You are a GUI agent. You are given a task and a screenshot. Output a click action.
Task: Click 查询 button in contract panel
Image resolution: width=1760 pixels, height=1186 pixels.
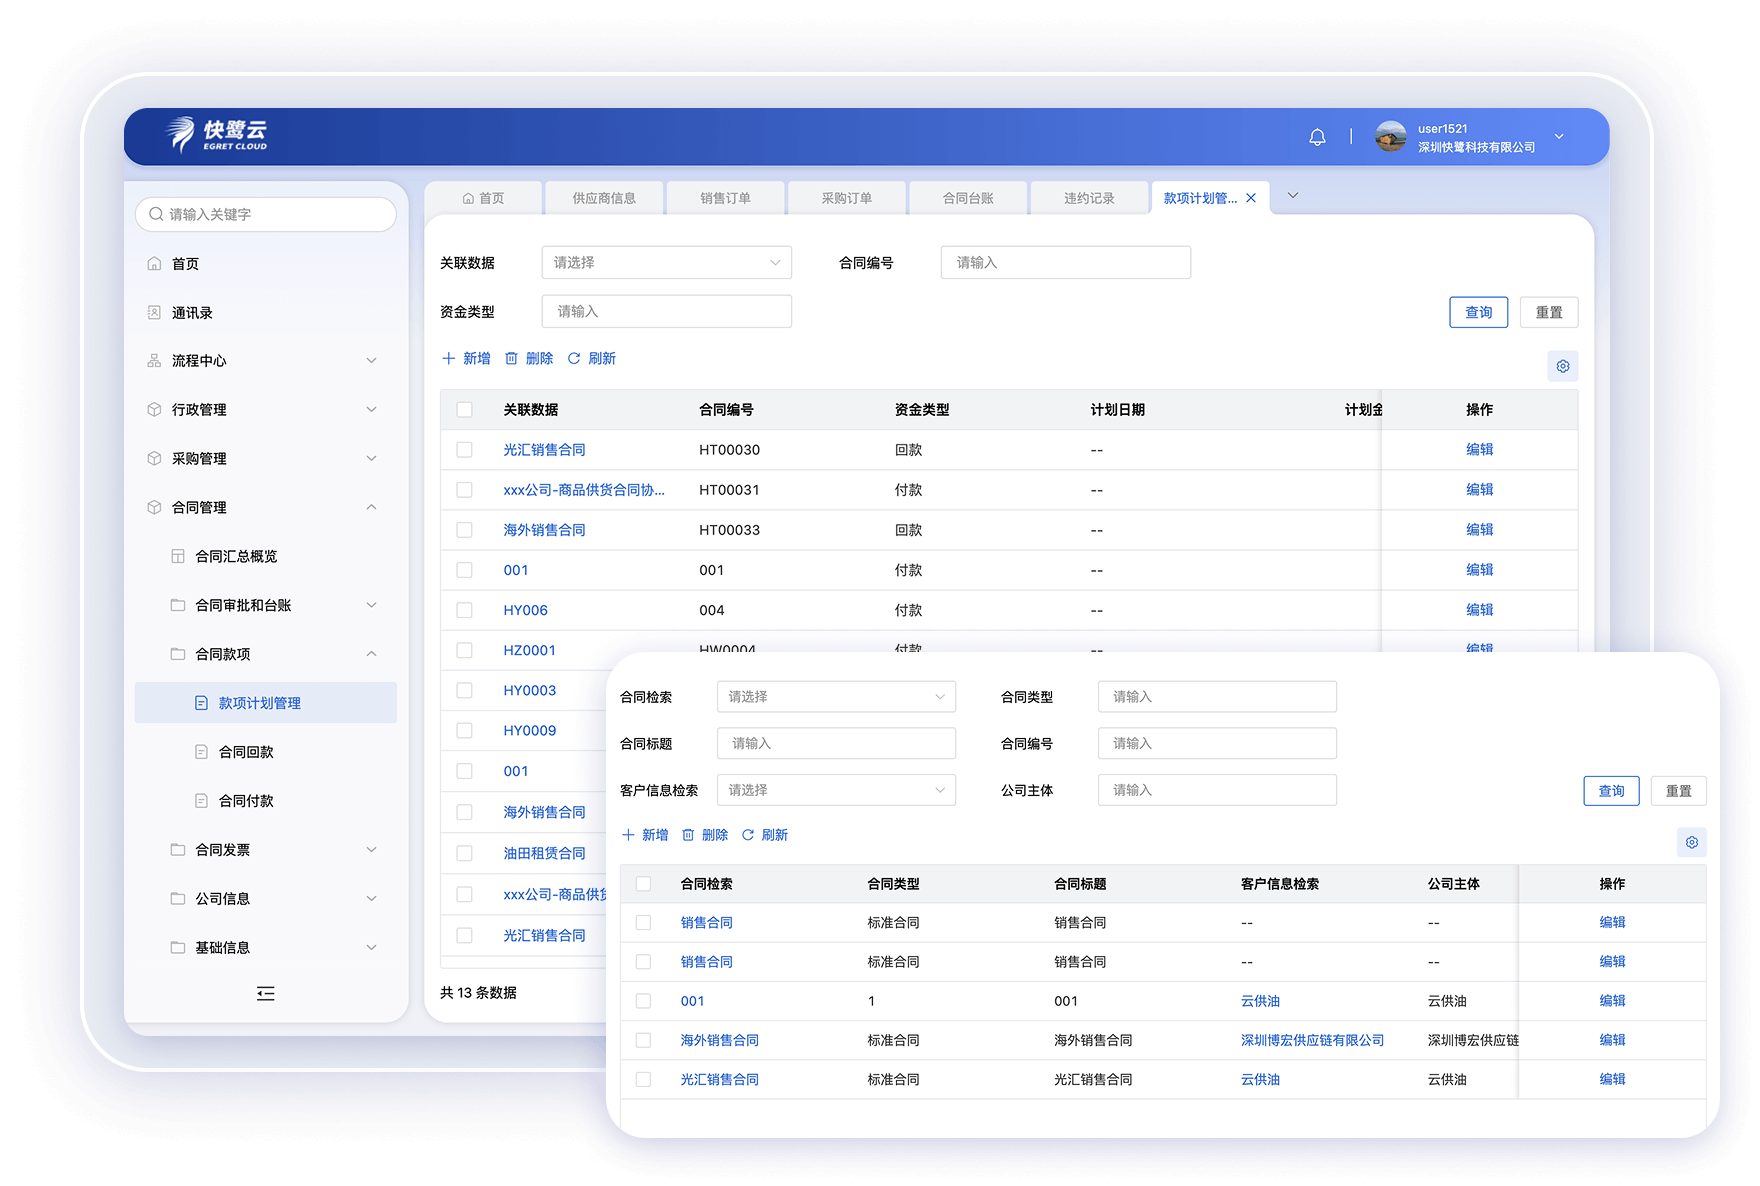coord(1611,792)
